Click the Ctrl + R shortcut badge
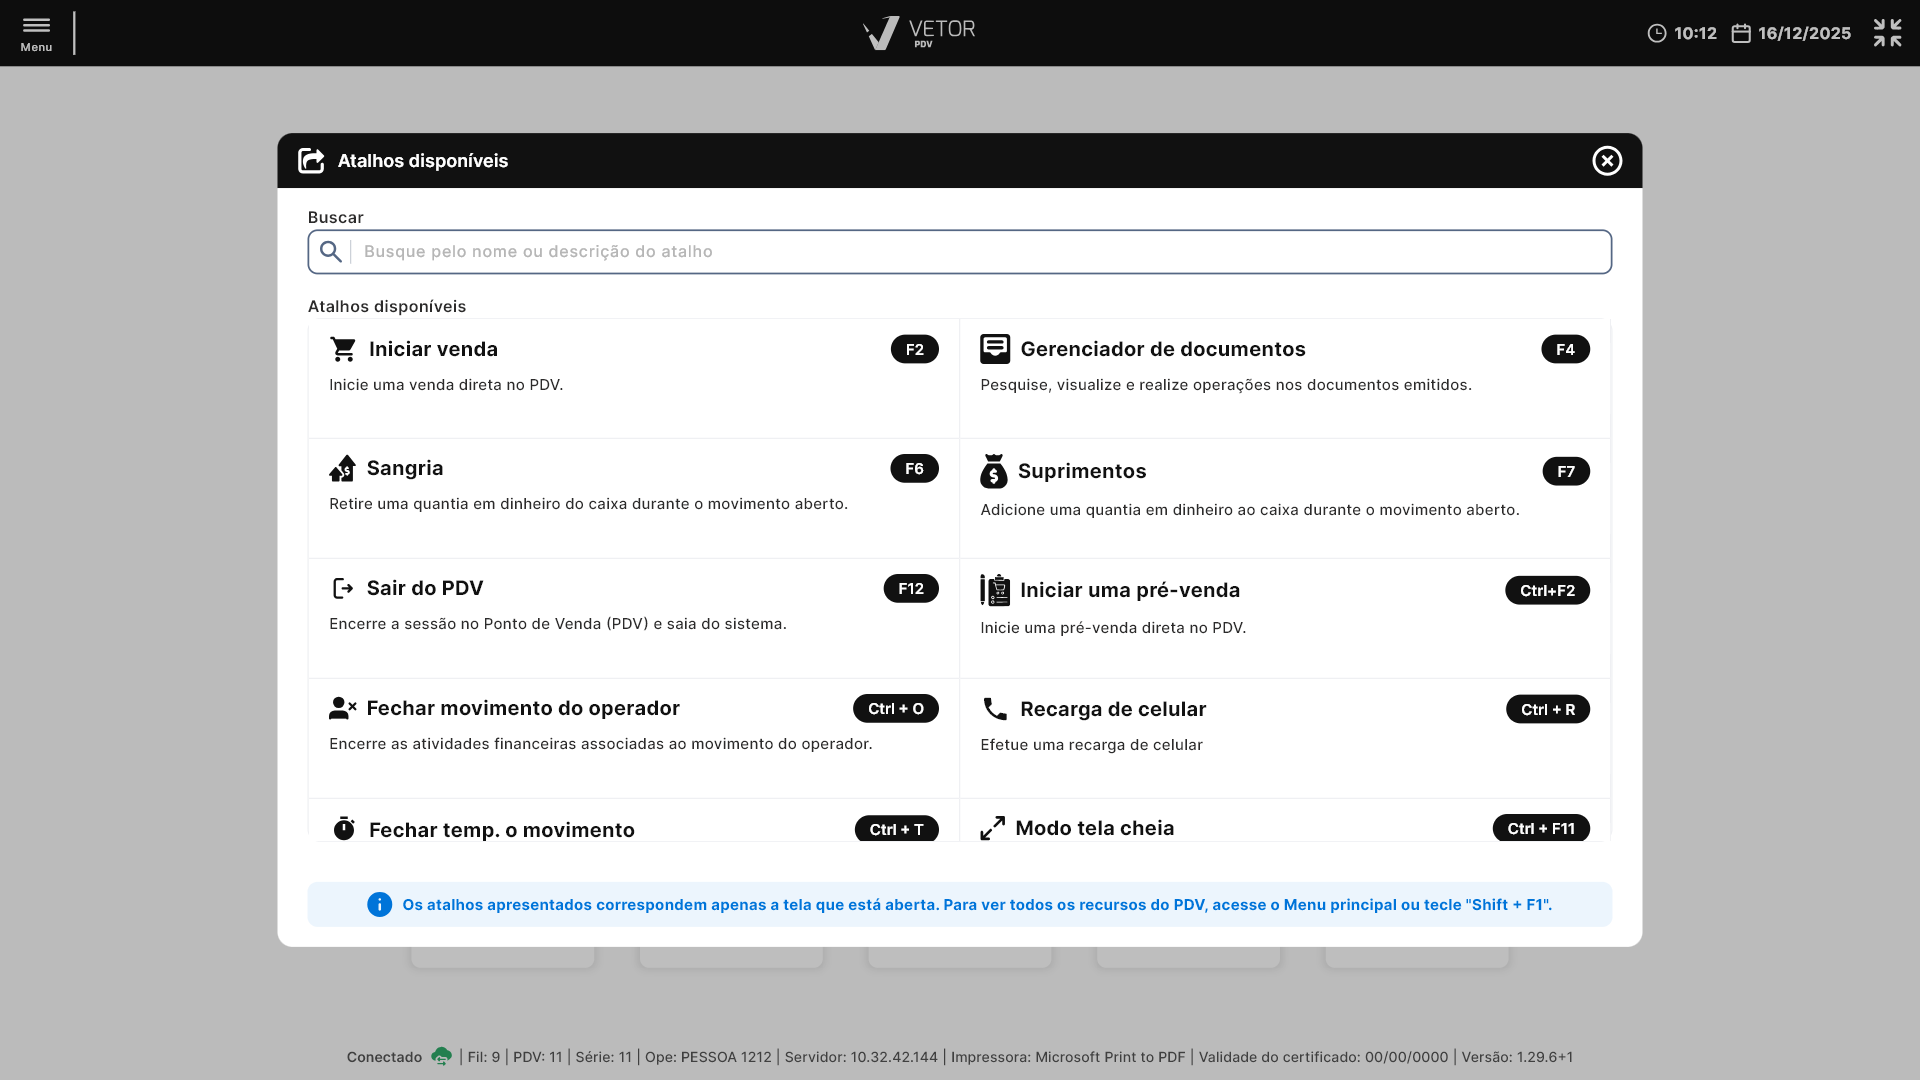This screenshot has height=1080, width=1920. [1547, 709]
